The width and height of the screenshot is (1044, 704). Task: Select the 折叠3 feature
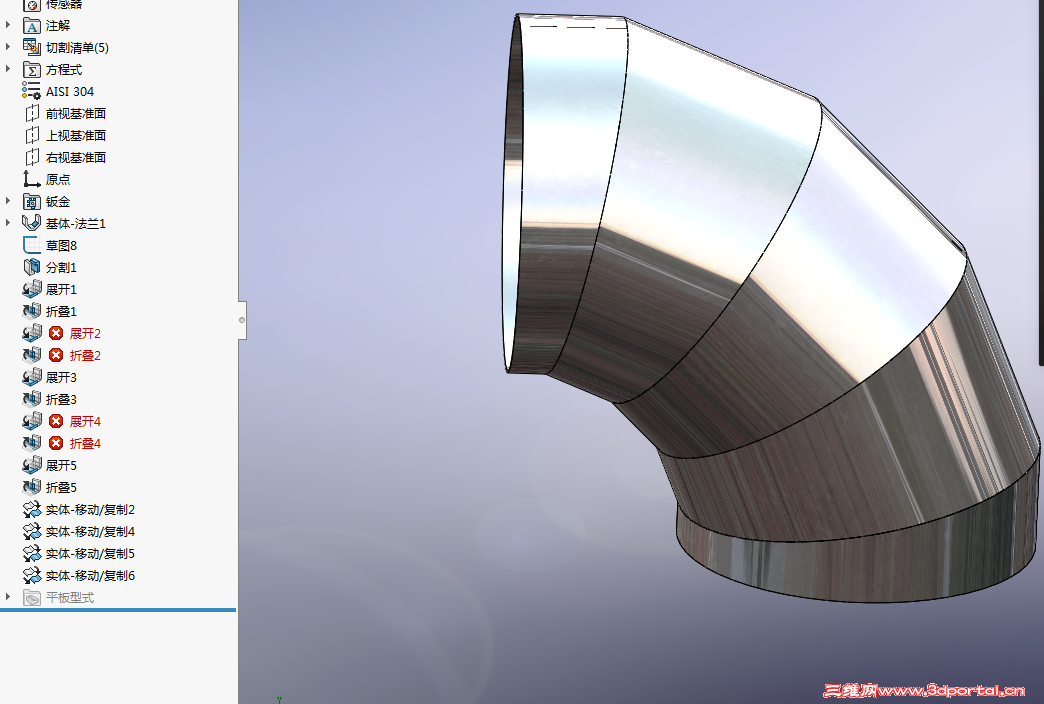(x=62, y=399)
